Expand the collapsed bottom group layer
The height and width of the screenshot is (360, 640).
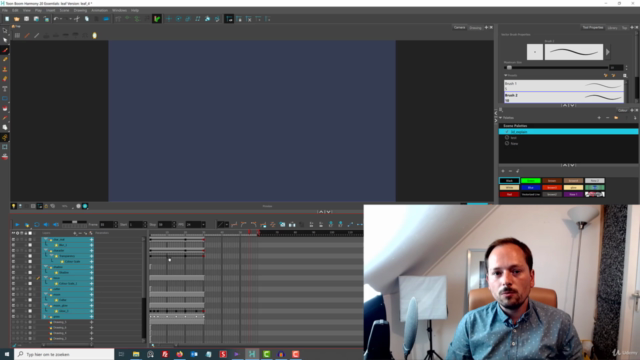point(45,316)
